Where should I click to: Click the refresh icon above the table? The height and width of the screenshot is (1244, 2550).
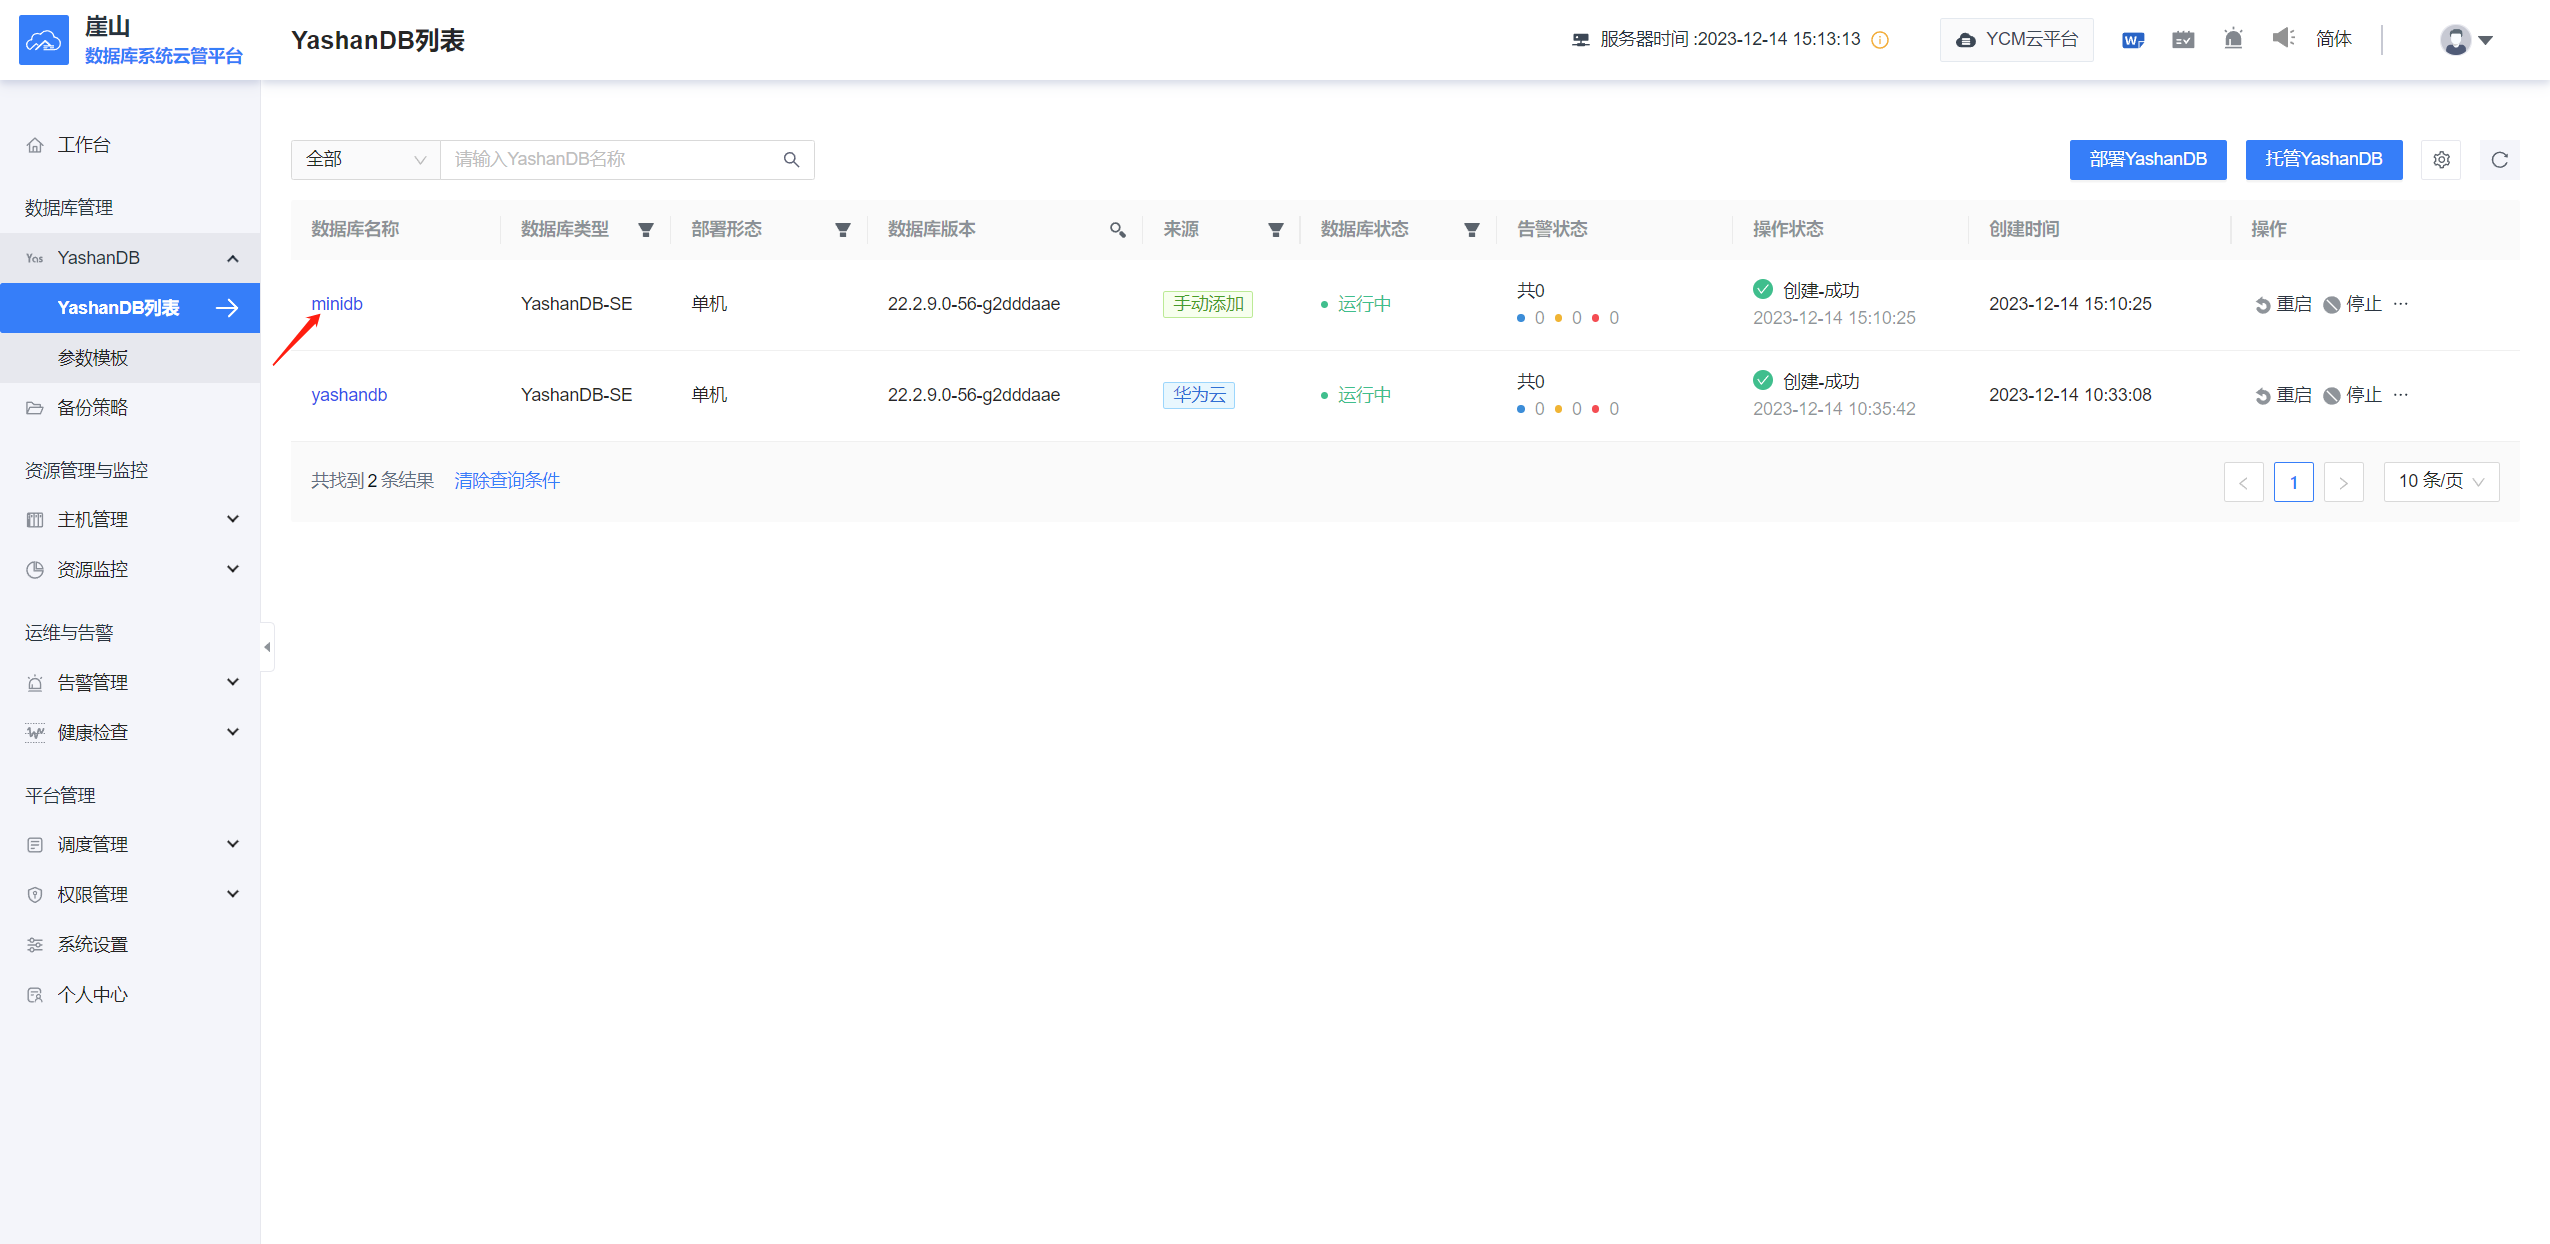click(x=2499, y=160)
